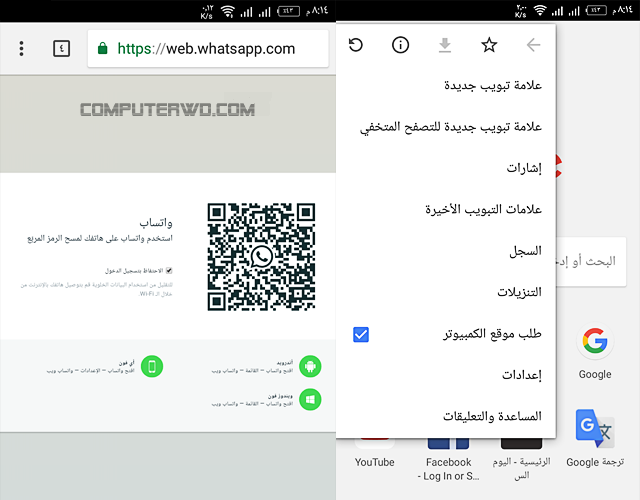640x500 pixels.
Task: Tap the green Windows Phone icon
Action: point(310,399)
